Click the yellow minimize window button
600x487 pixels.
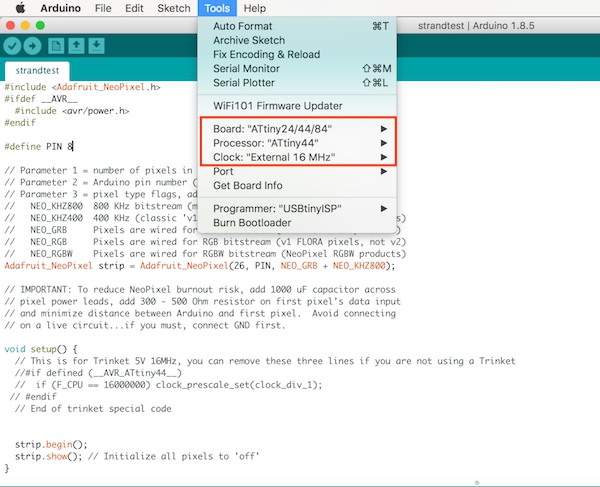[25, 26]
